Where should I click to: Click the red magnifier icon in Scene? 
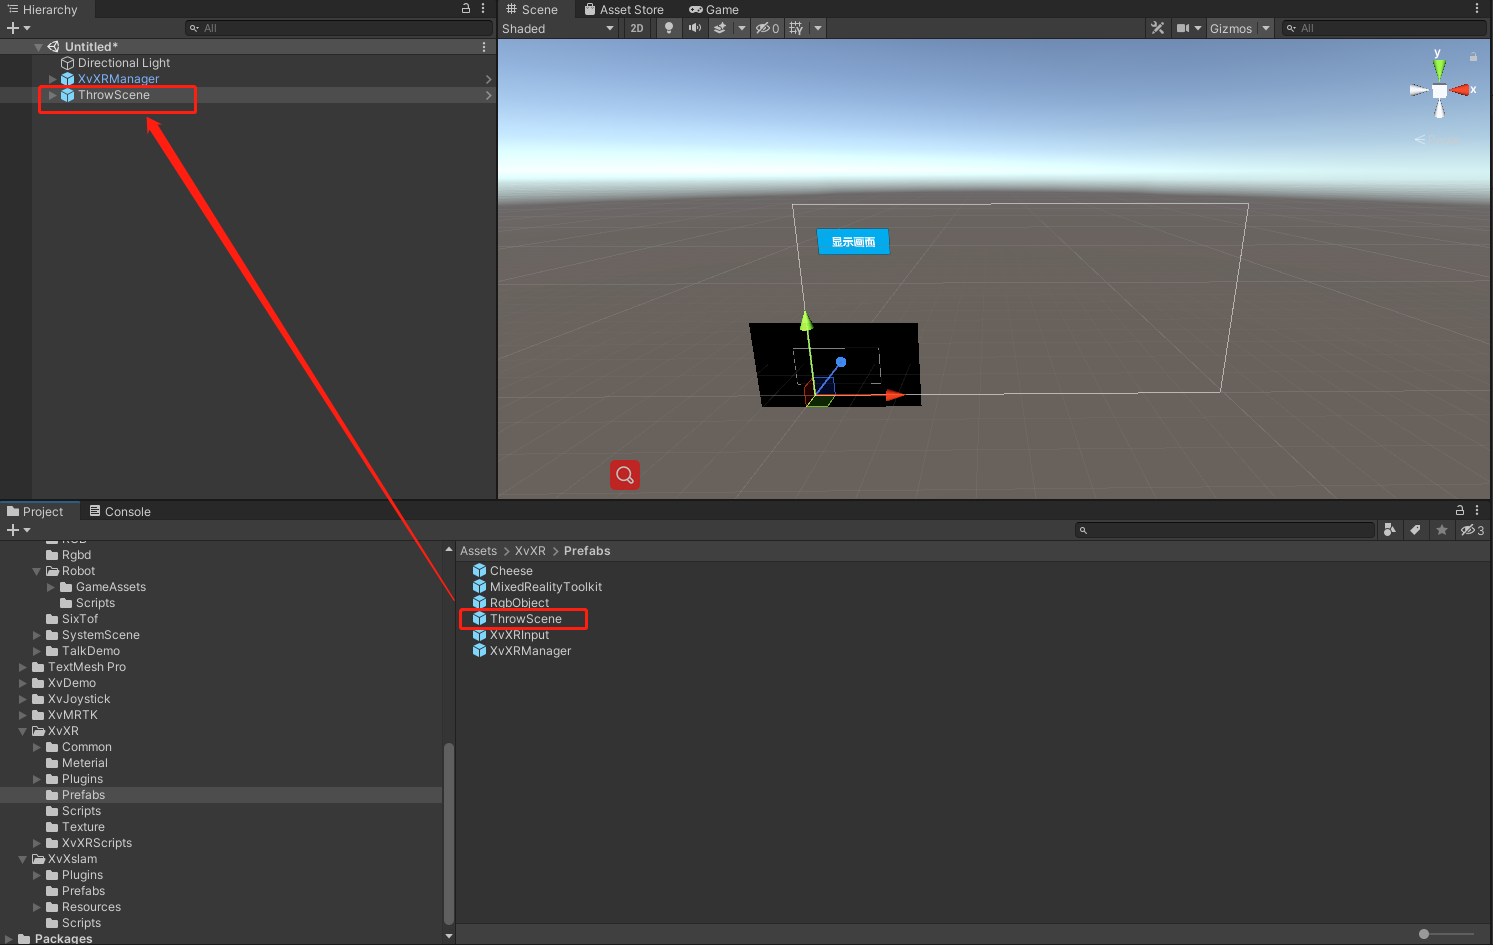point(625,474)
